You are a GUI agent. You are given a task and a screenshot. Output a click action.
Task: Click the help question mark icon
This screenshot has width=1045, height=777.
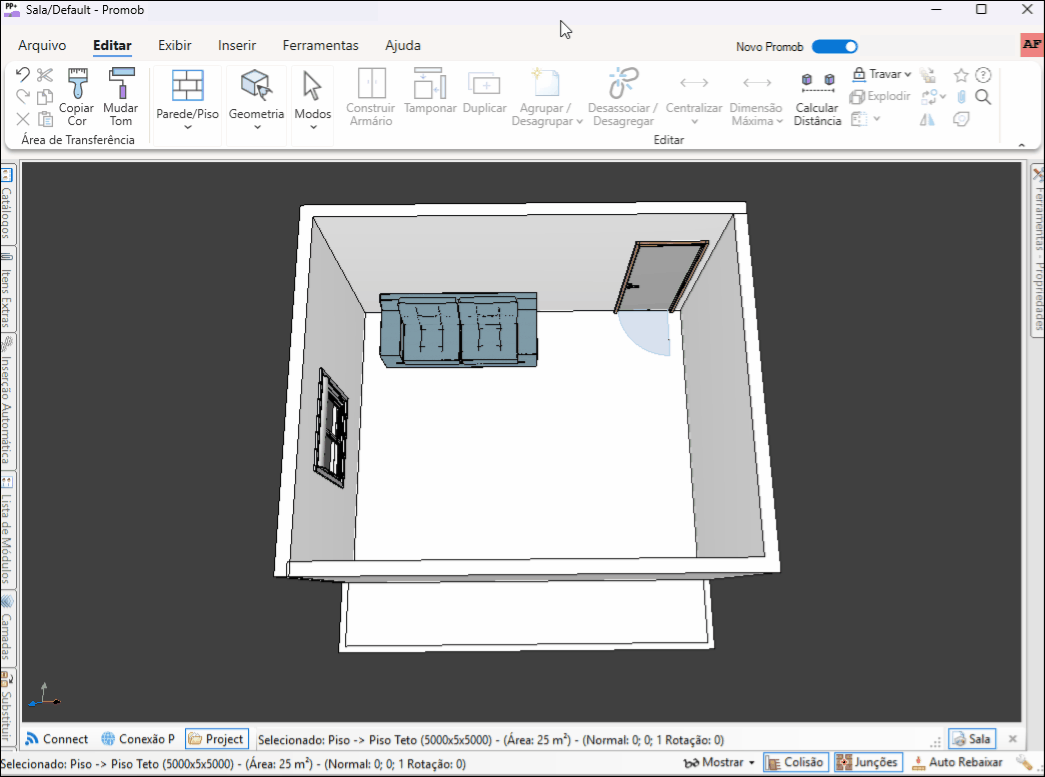[983, 75]
